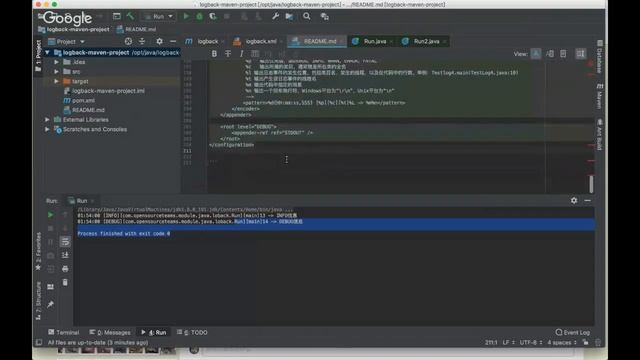Click Run with Coverage icon
Viewport: 640px width, 360px height.
[x=213, y=16]
